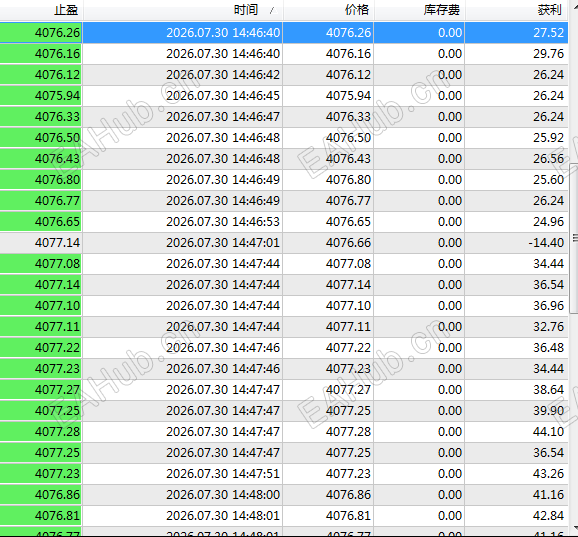The width and height of the screenshot is (578, 537).
Task: Select row timed 14:47:51
Action: (x=284, y=473)
